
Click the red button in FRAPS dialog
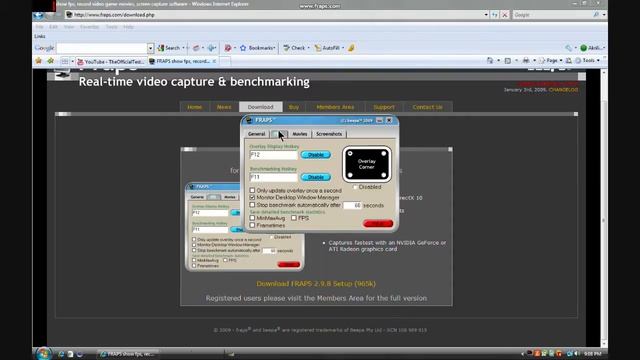point(378,224)
